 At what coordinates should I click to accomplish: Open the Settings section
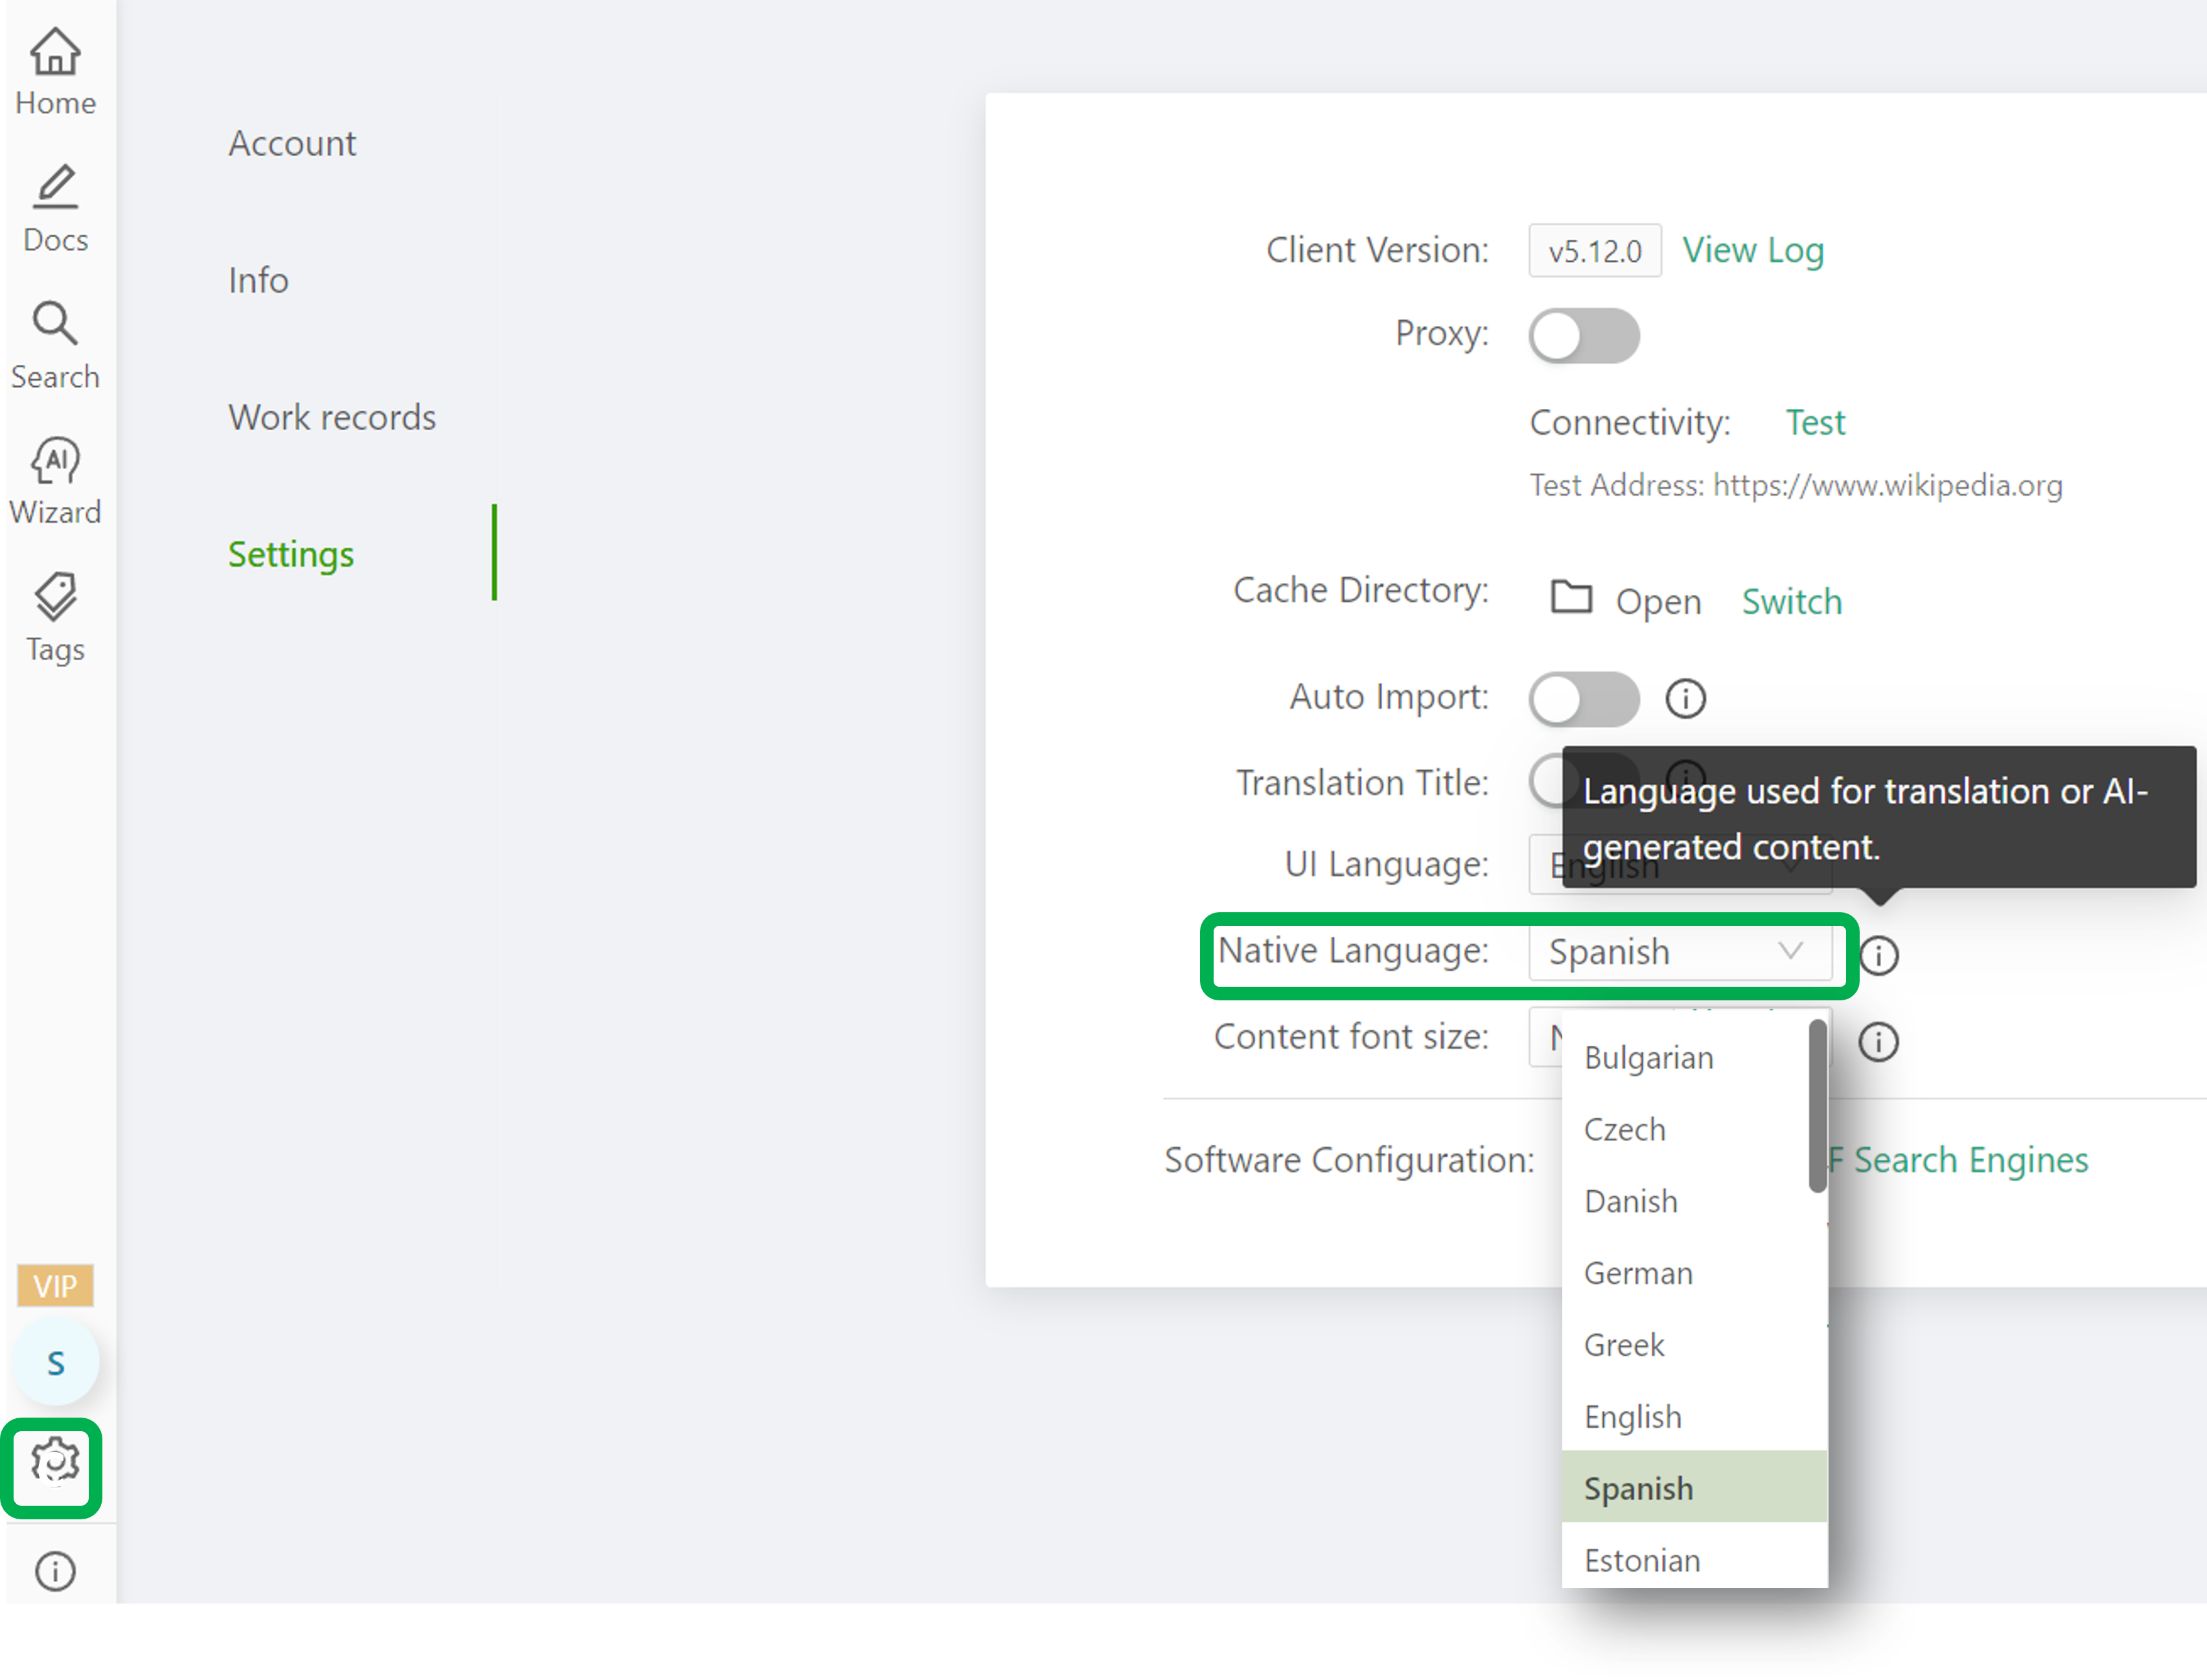tap(291, 555)
